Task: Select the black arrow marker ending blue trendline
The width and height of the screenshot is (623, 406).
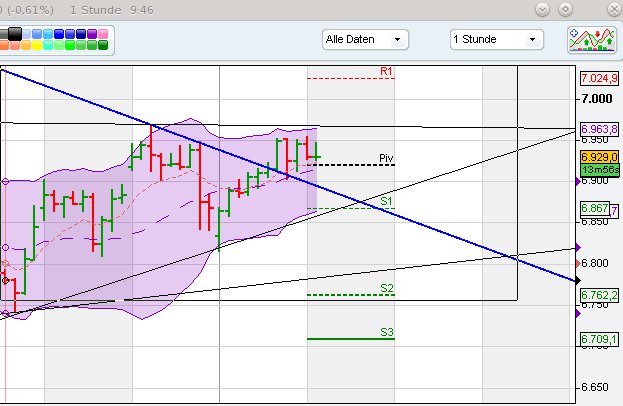Action: point(578,281)
